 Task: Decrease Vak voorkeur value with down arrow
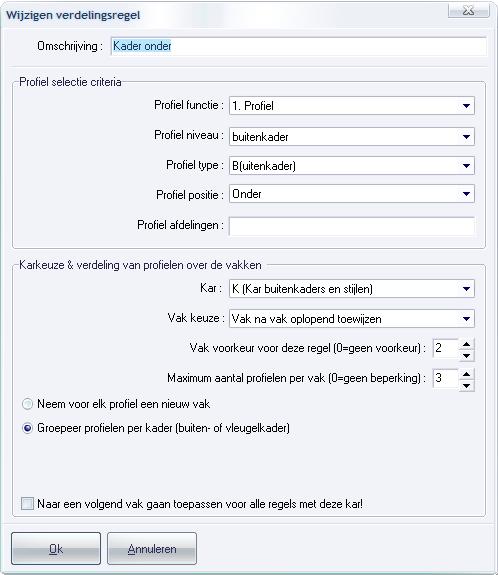point(466,356)
